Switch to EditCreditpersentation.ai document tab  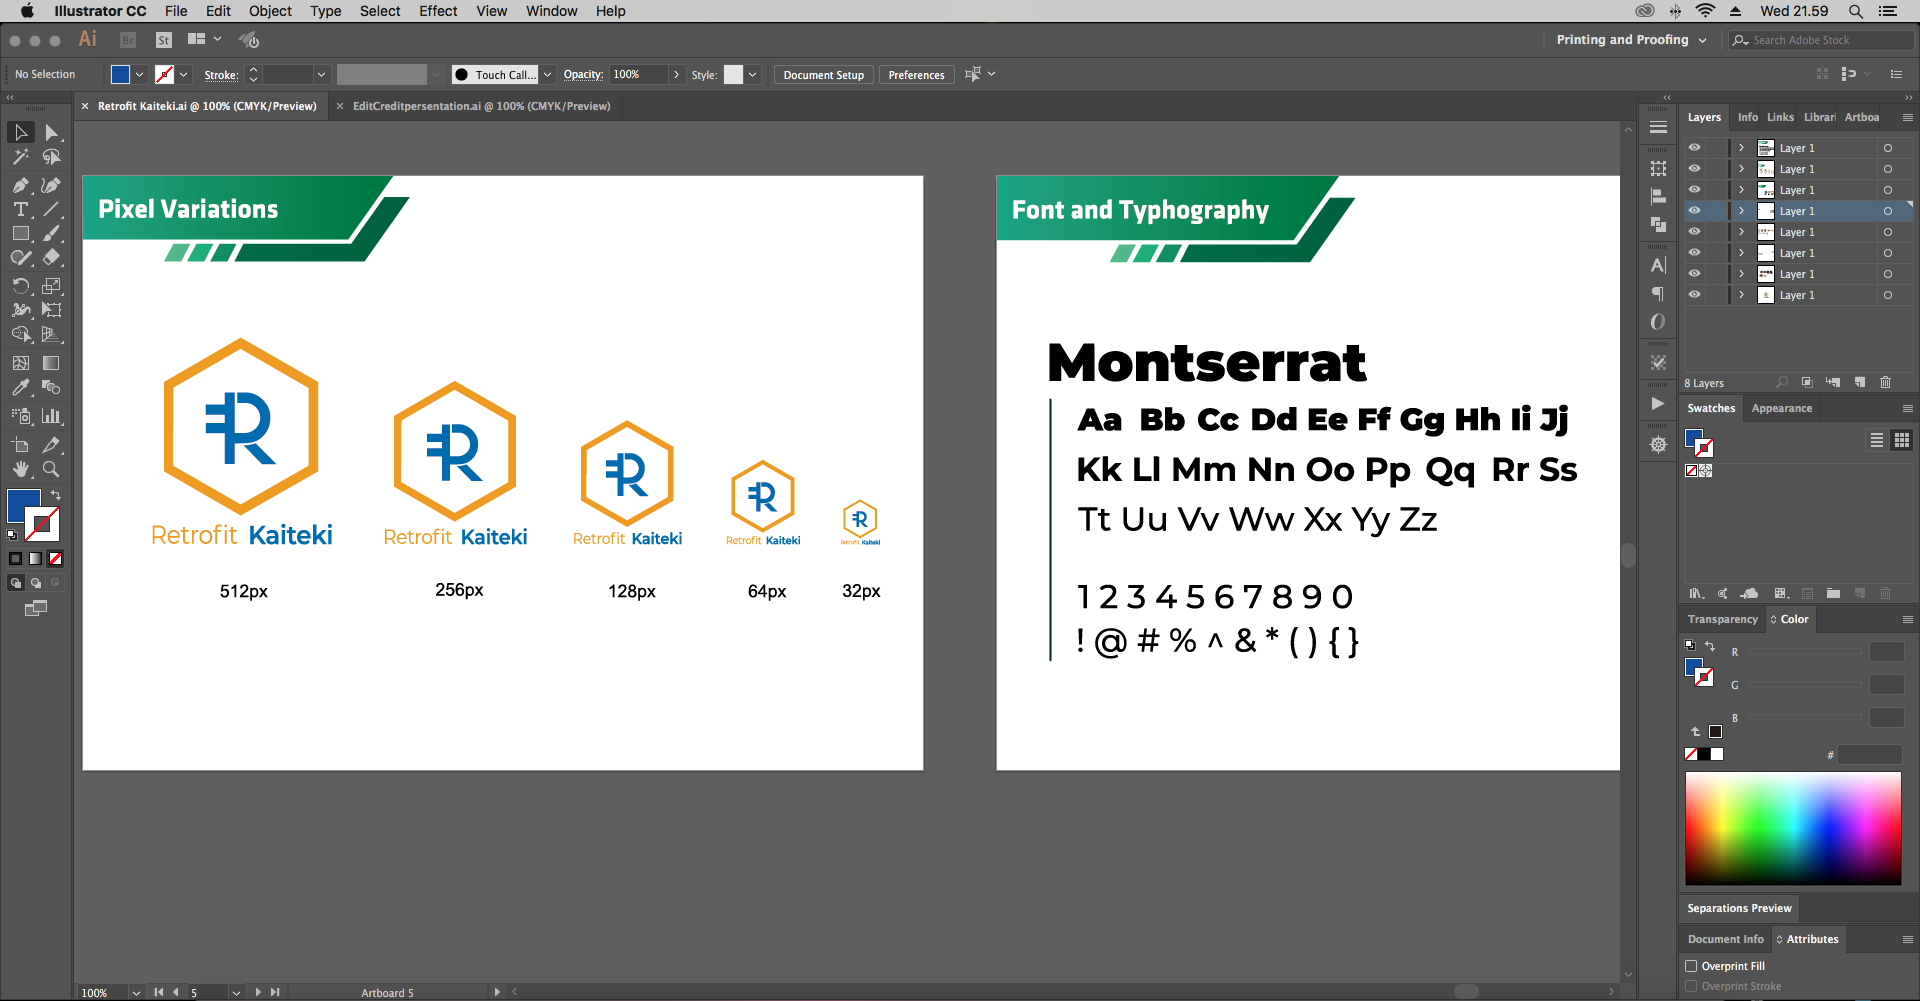coord(481,106)
